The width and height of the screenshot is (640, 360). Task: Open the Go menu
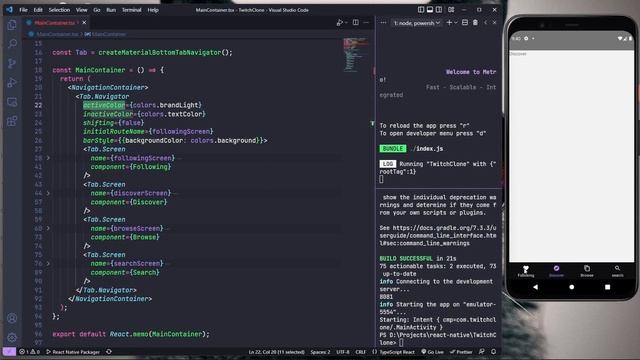[97, 10]
